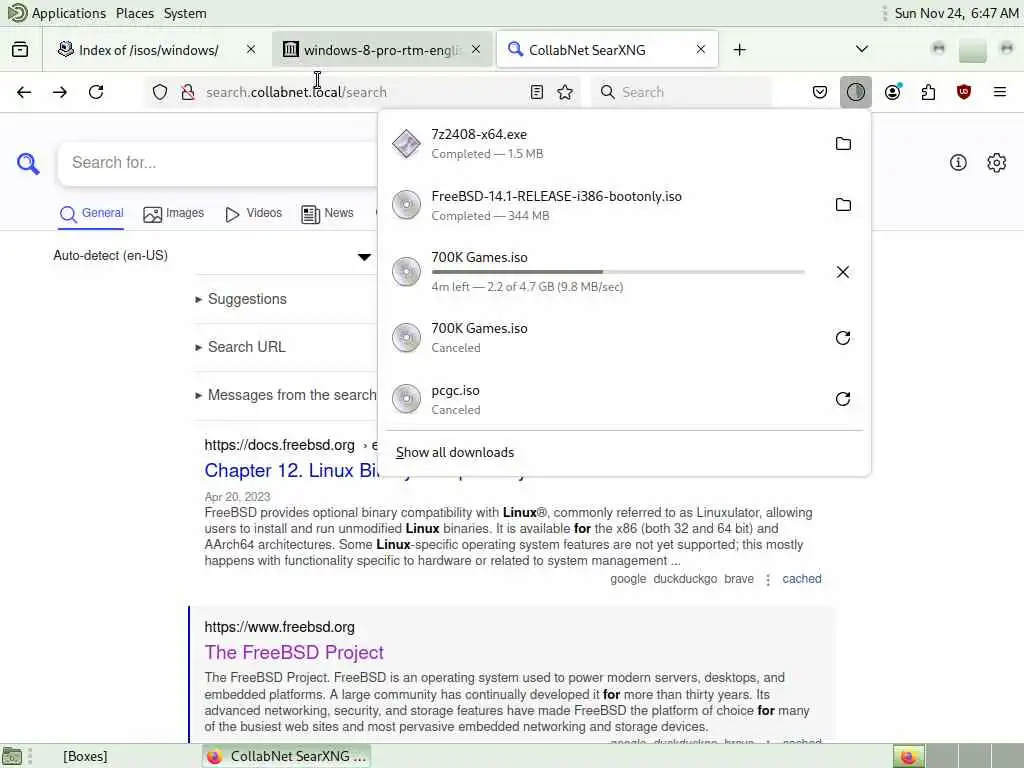
Task: Select the CollabNet SearXNG browser tab
Action: tap(607, 50)
